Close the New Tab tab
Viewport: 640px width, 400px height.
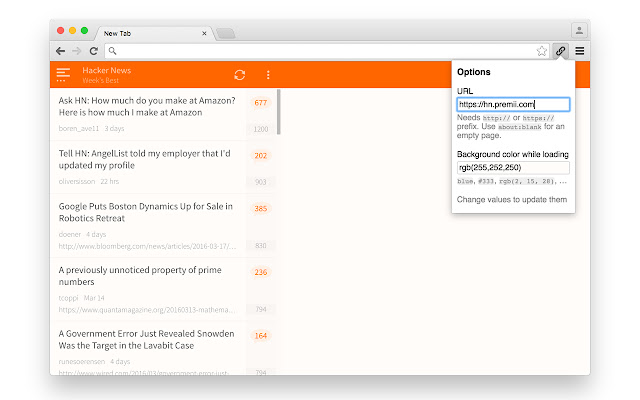(x=204, y=33)
